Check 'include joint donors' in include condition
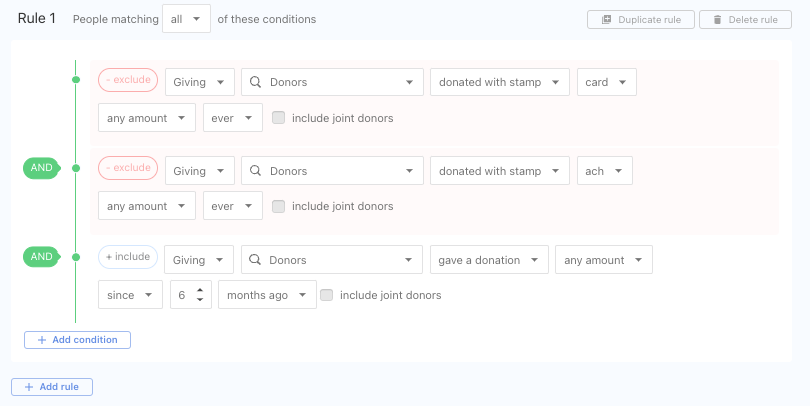The image size is (810, 406). [326, 295]
